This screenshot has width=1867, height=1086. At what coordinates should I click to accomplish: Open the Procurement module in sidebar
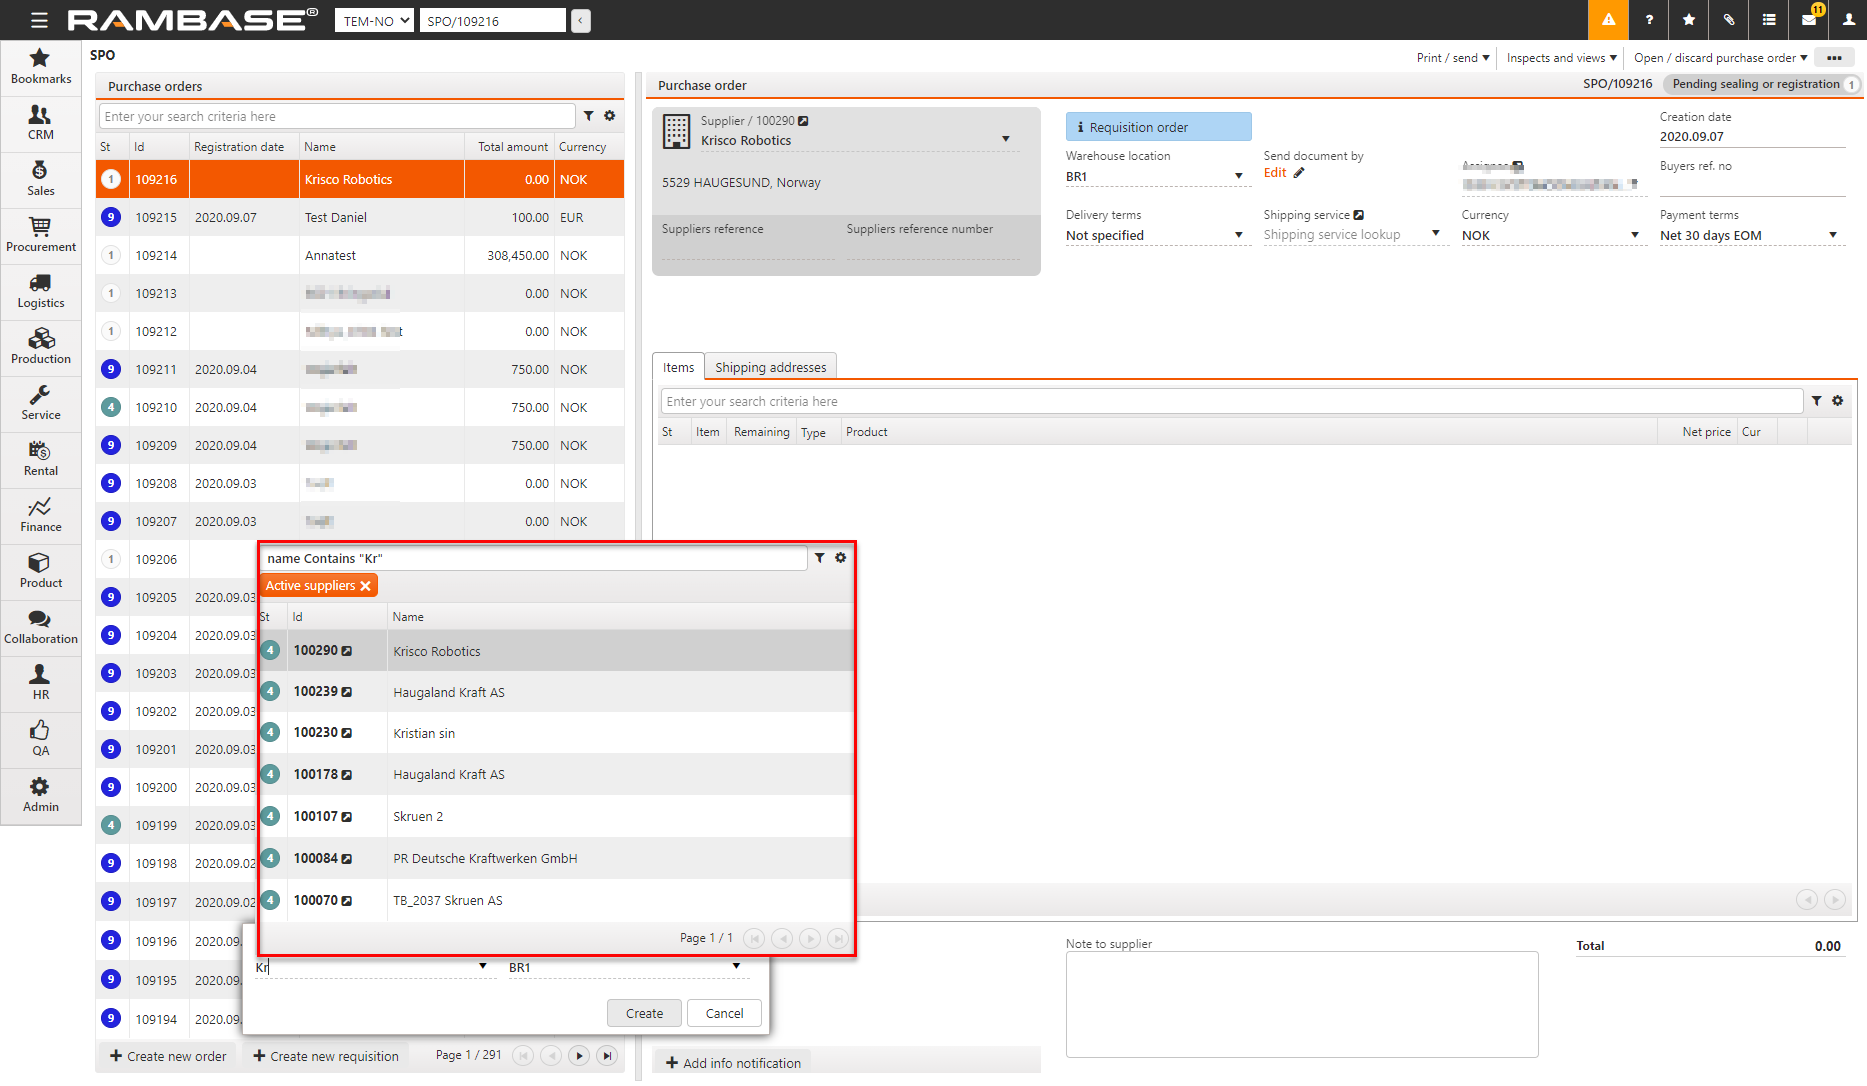(40, 235)
